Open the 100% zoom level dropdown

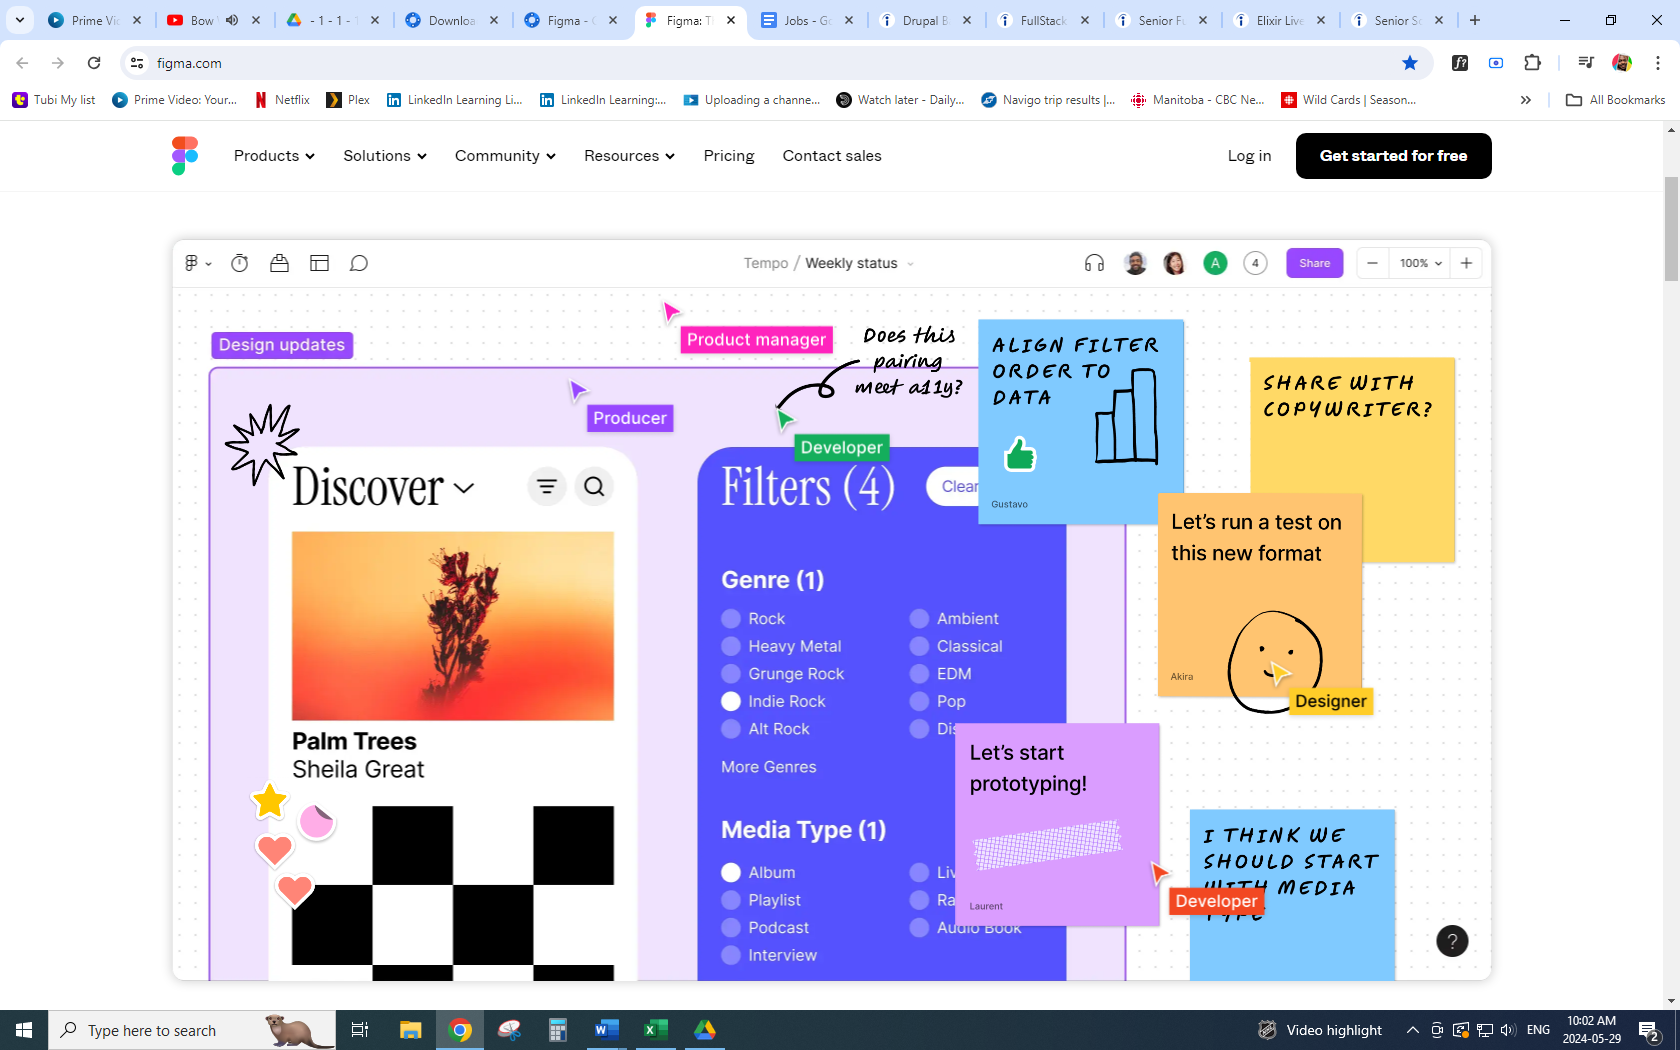(1420, 263)
